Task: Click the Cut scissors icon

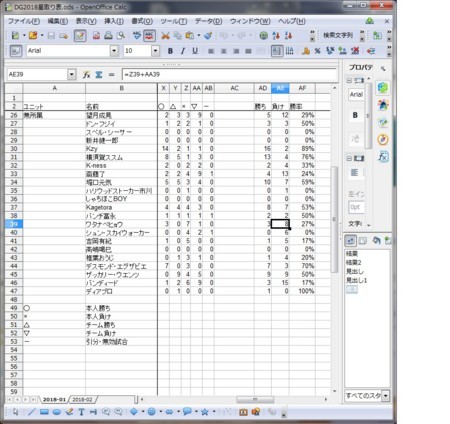Action: (x=165, y=35)
